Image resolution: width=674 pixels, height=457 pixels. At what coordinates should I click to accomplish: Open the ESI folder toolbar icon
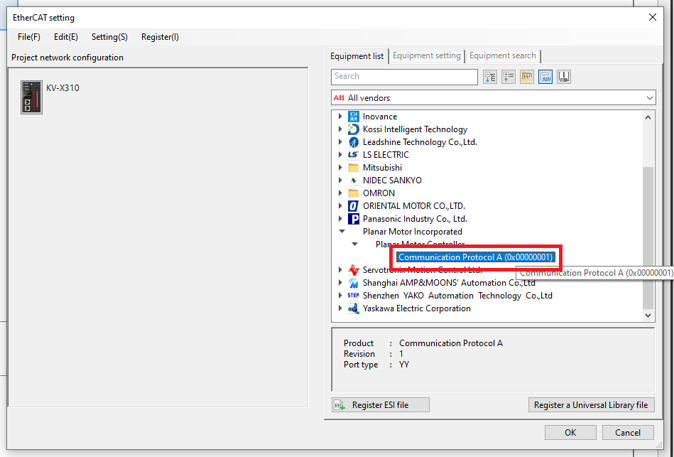(x=527, y=77)
